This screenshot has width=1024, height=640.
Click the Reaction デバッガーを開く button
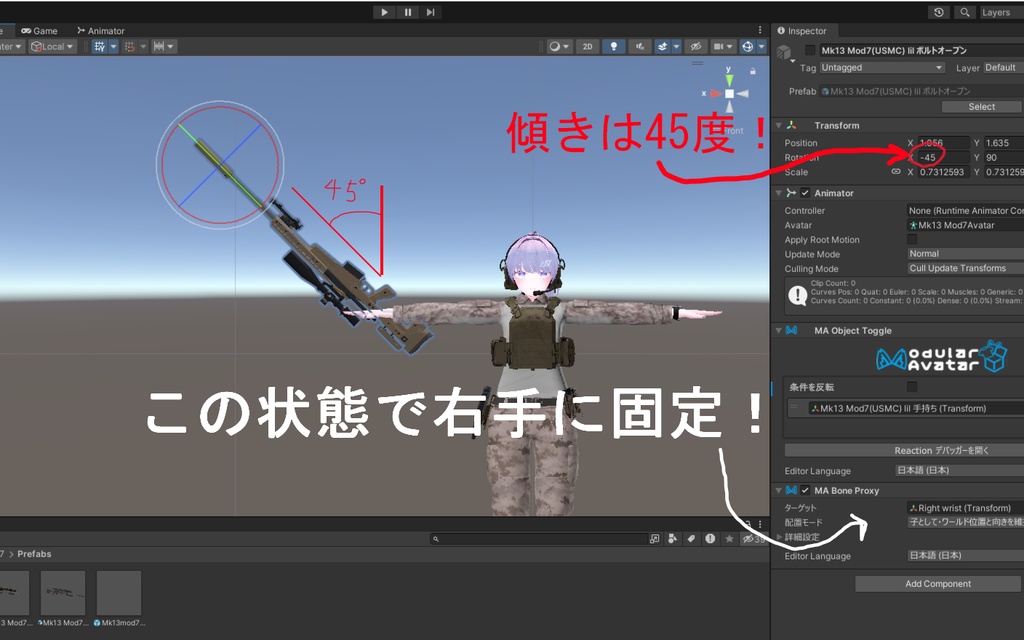(x=904, y=450)
